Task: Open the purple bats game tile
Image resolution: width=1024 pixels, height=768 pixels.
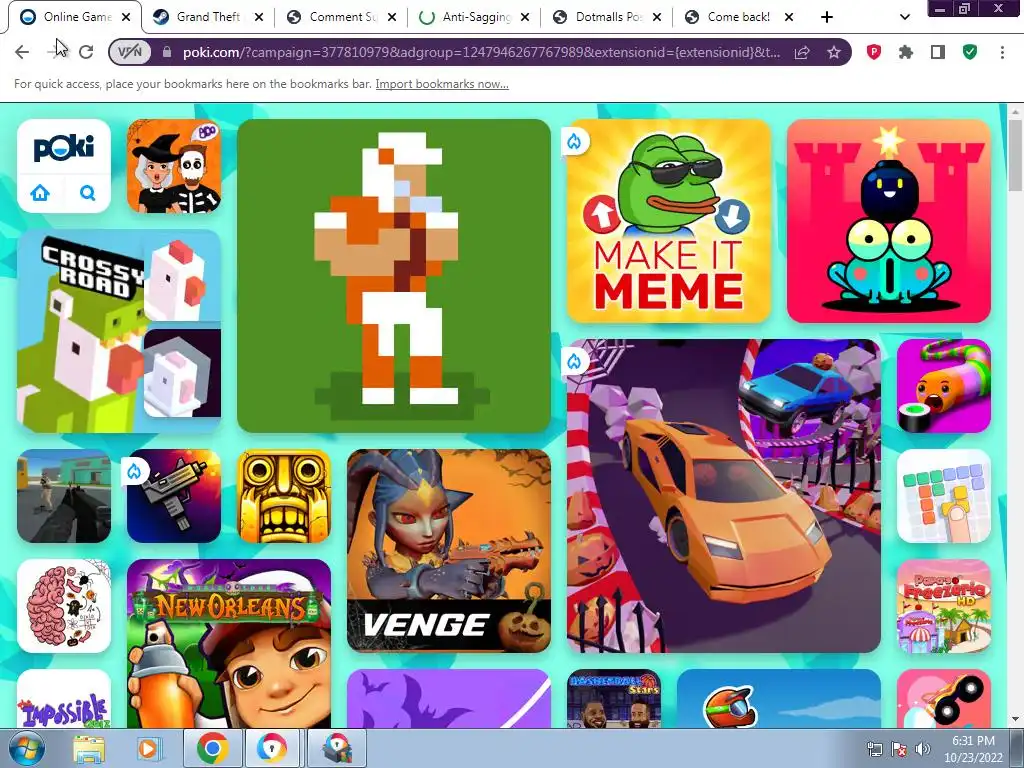Action: point(449,699)
